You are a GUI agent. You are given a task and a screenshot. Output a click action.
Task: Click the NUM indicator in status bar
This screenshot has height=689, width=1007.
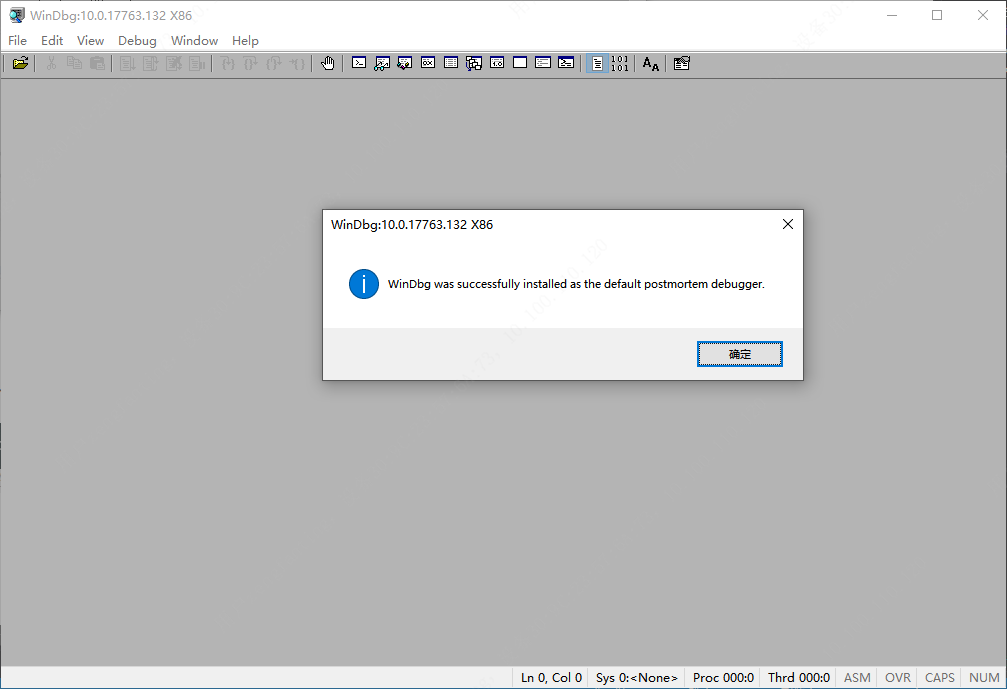(985, 677)
